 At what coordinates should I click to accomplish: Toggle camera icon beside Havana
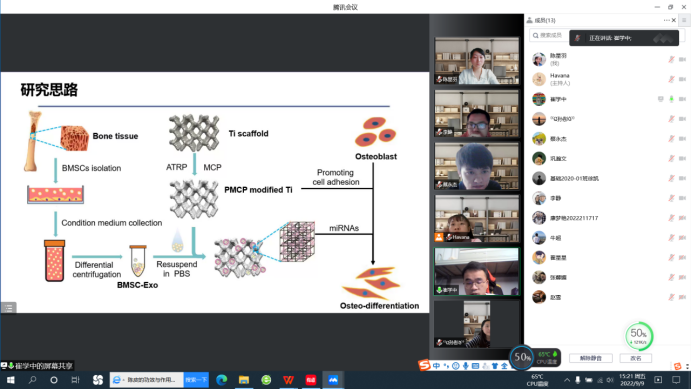pyautogui.click(x=682, y=79)
